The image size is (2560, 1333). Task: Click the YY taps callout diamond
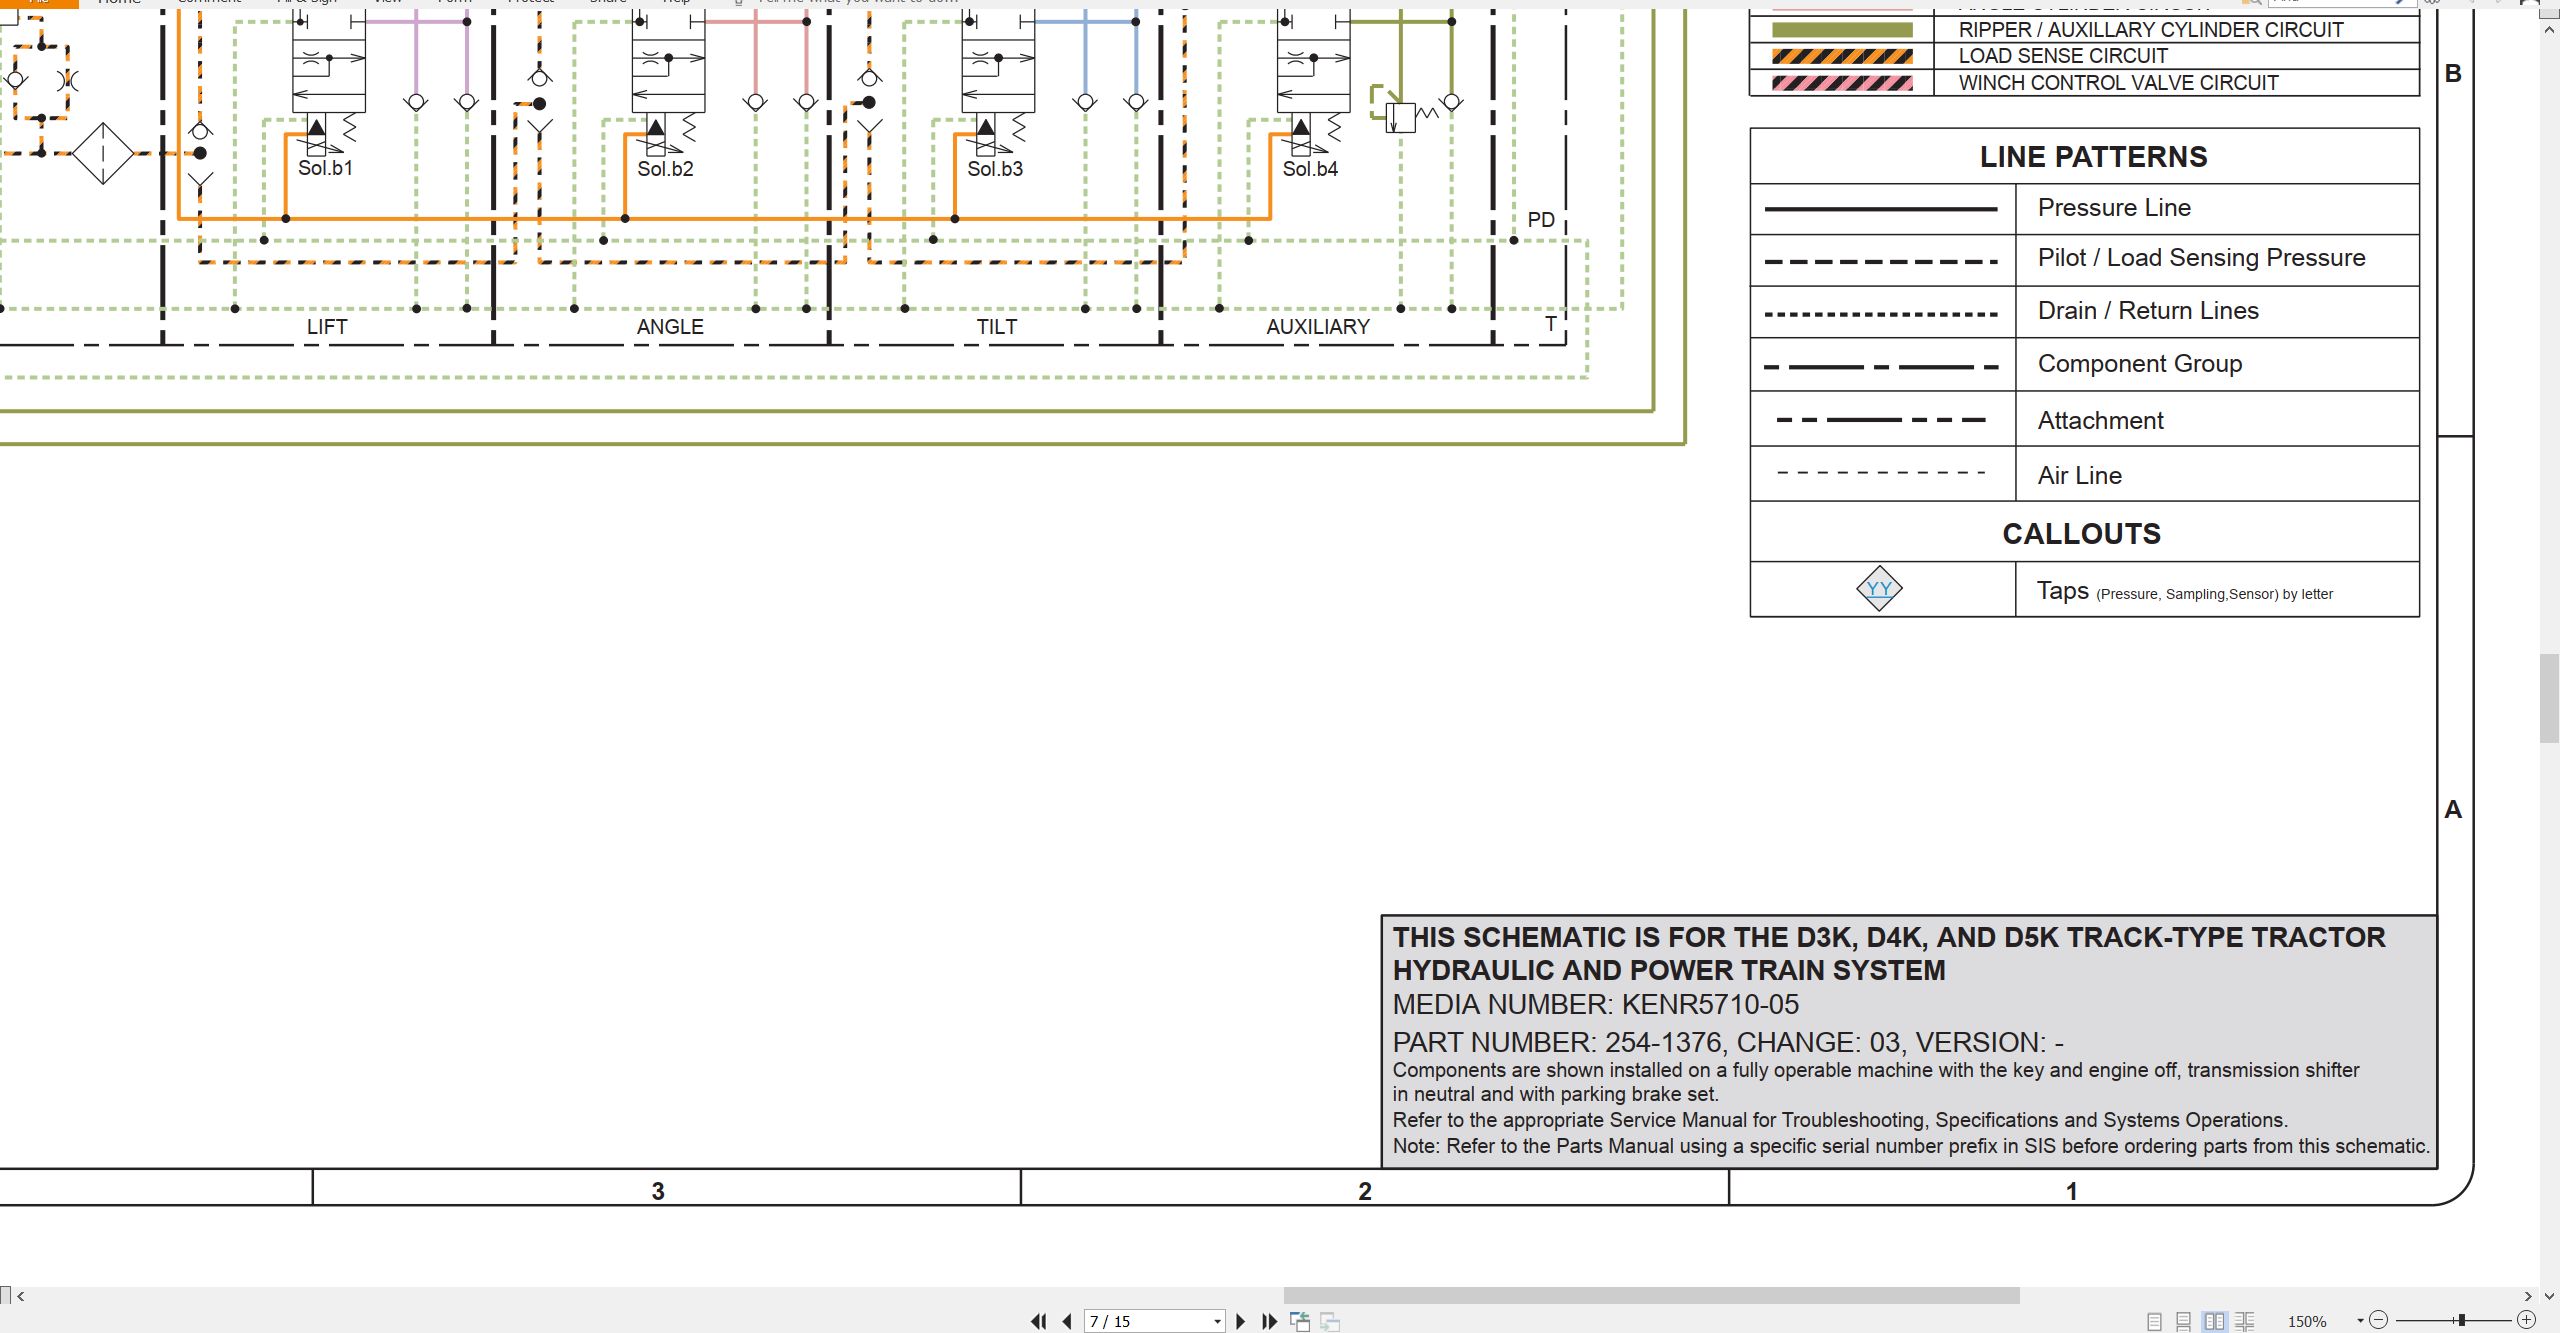1879,589
